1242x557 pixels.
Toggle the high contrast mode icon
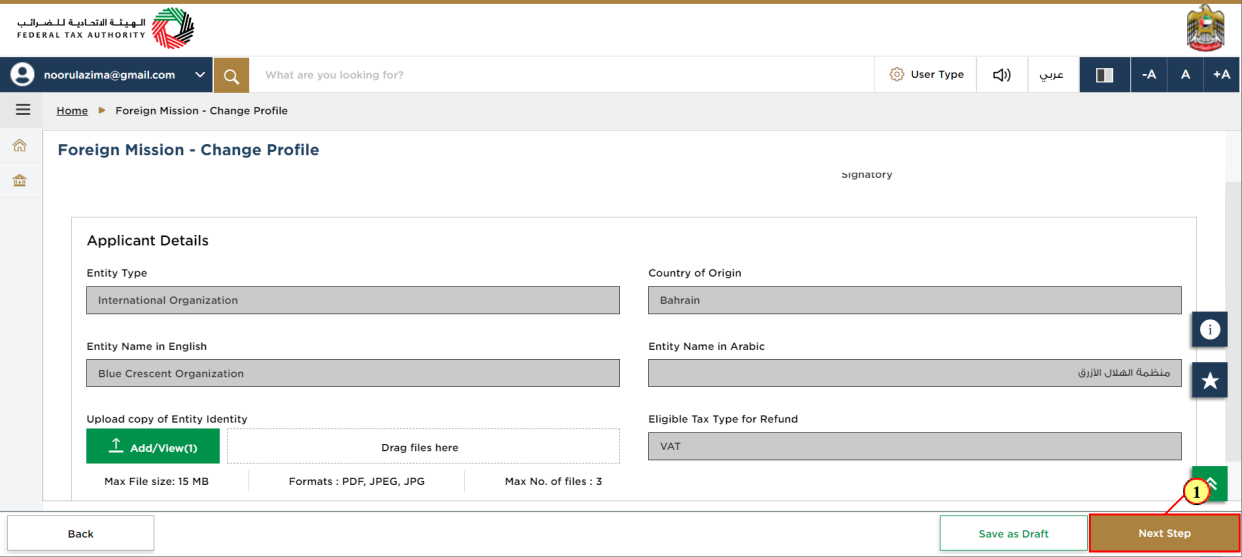[1105, 75]
